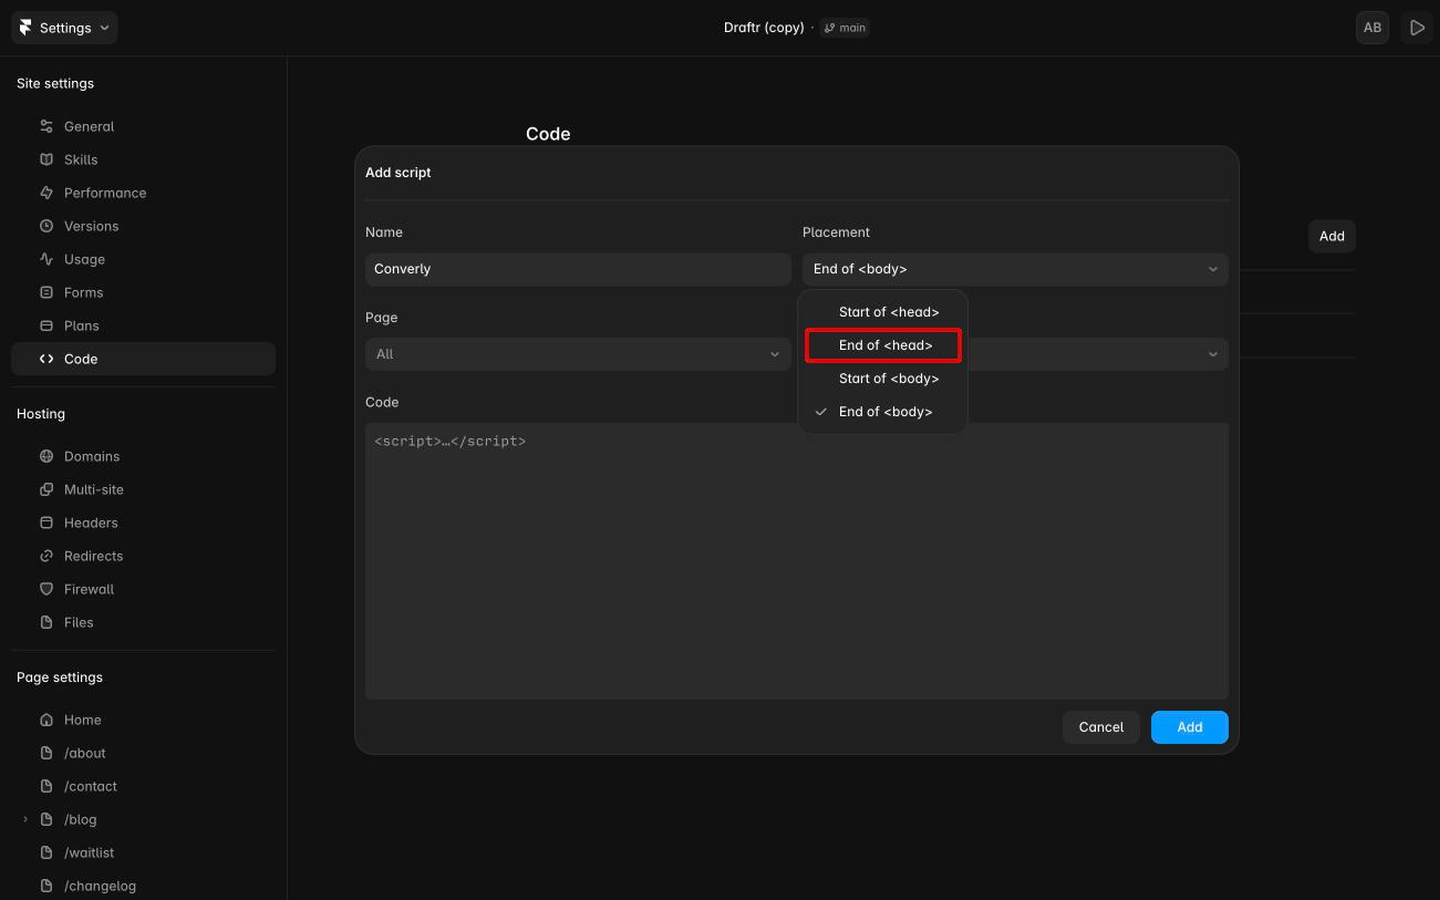Click the Redirects link icon
Viewport: 1440px width, 900px height.
[46, 556]
